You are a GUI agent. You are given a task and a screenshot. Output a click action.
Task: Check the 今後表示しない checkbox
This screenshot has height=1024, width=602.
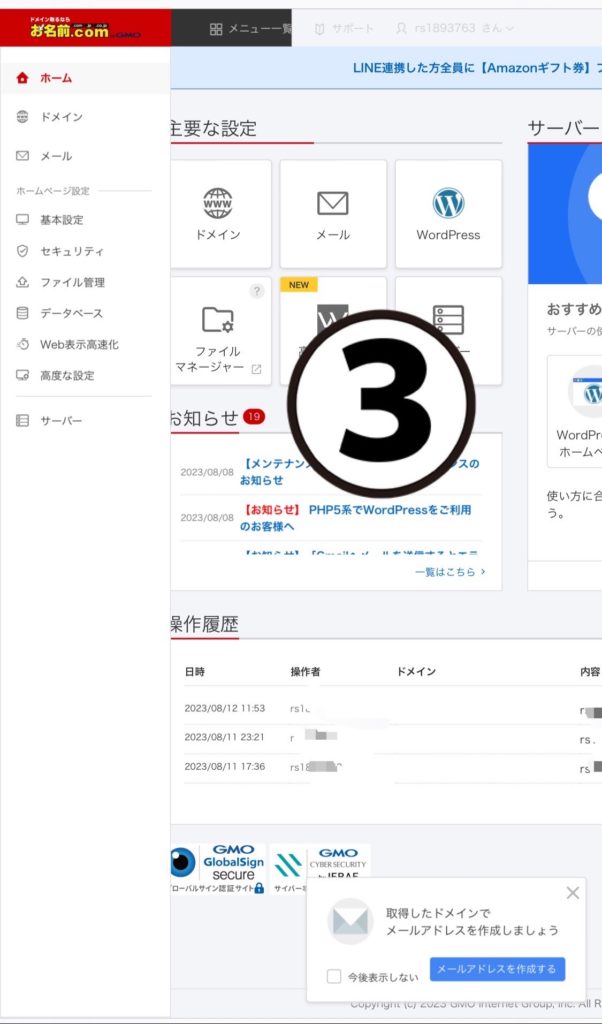[x=334, y=976]
